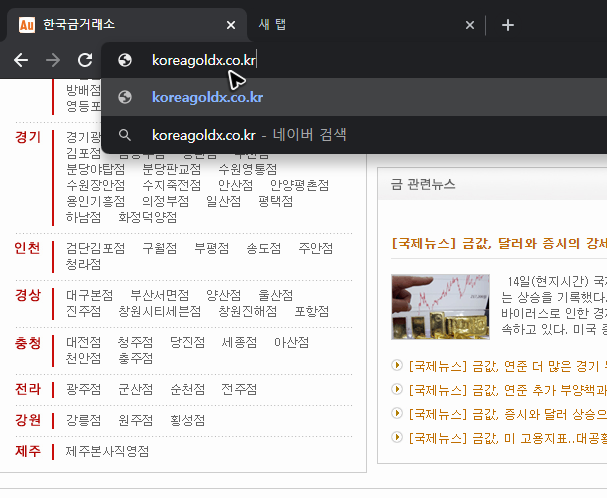Open 진주점 branch link
The image size is (607, 498).
point(83,311)
